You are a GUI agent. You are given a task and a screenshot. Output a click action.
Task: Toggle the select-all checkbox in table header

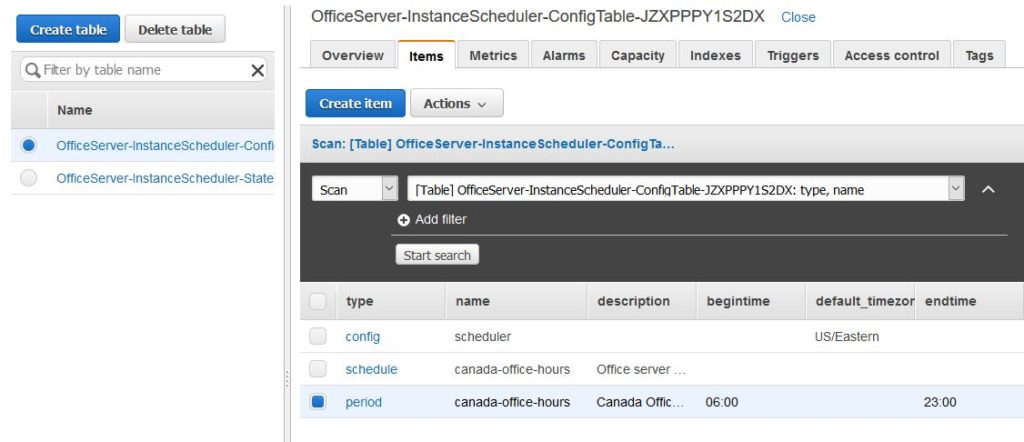point(318,301)
